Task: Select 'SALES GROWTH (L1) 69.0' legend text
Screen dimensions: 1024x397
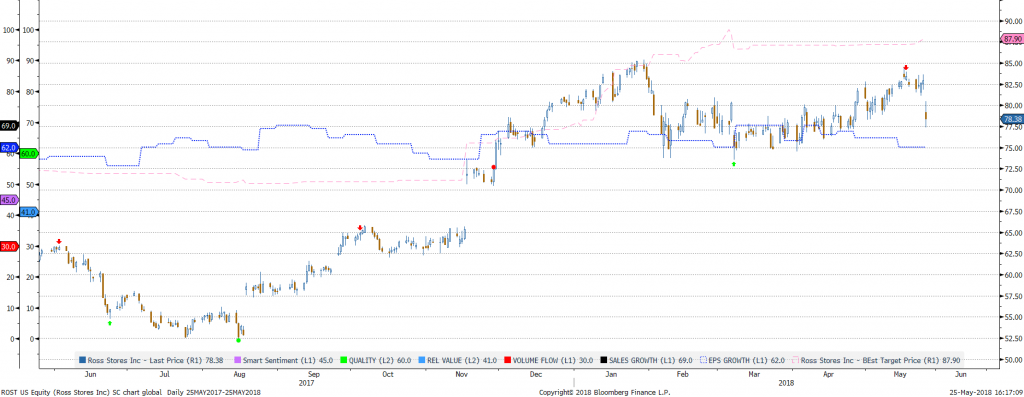Action: 652,359
